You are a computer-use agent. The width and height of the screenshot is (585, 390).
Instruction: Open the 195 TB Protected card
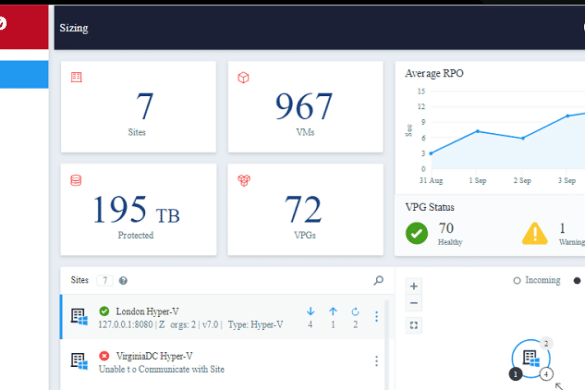138,210
